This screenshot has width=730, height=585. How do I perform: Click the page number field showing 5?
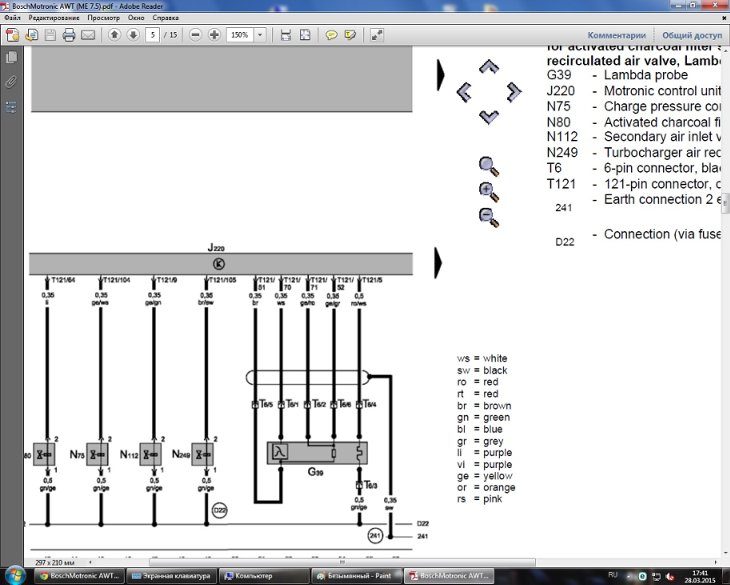pyautogui.click(x=152, y=35)
